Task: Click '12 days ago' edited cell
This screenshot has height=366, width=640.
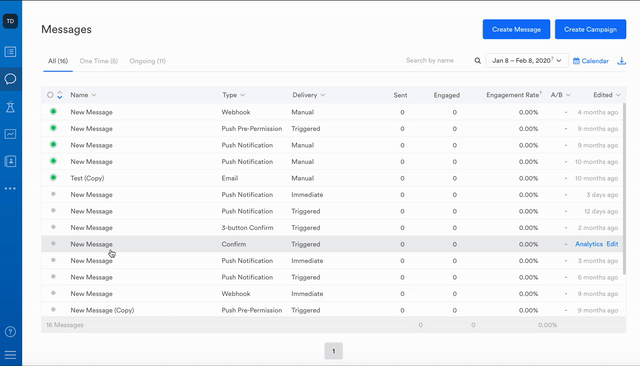Action: click(601, 211)
